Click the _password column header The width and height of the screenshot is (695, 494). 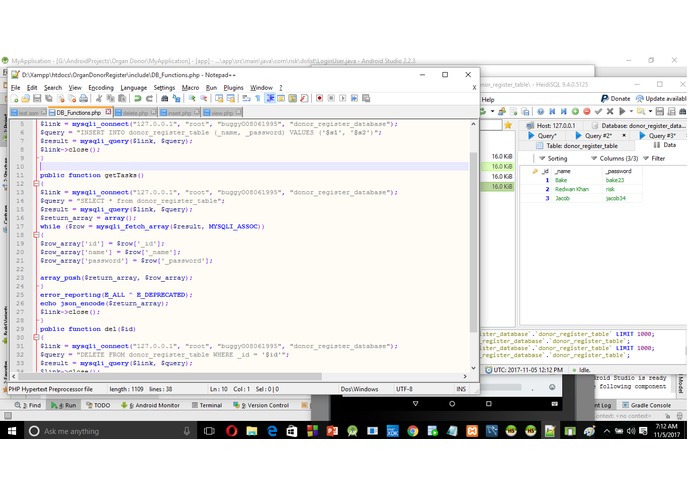pyautogui.click(x=619, y=171)
